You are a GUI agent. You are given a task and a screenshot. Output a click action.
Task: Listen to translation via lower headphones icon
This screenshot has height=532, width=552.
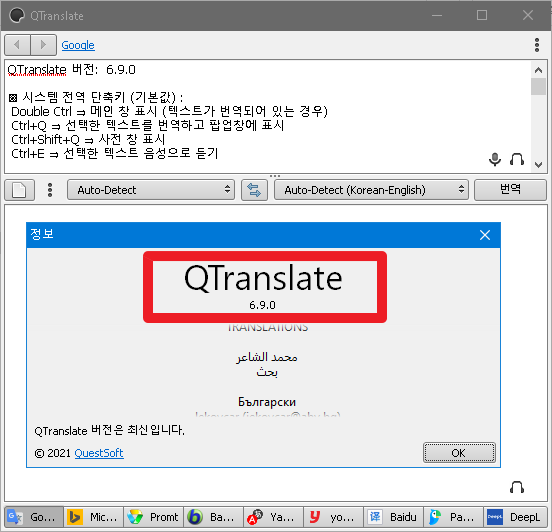point(517,488)
